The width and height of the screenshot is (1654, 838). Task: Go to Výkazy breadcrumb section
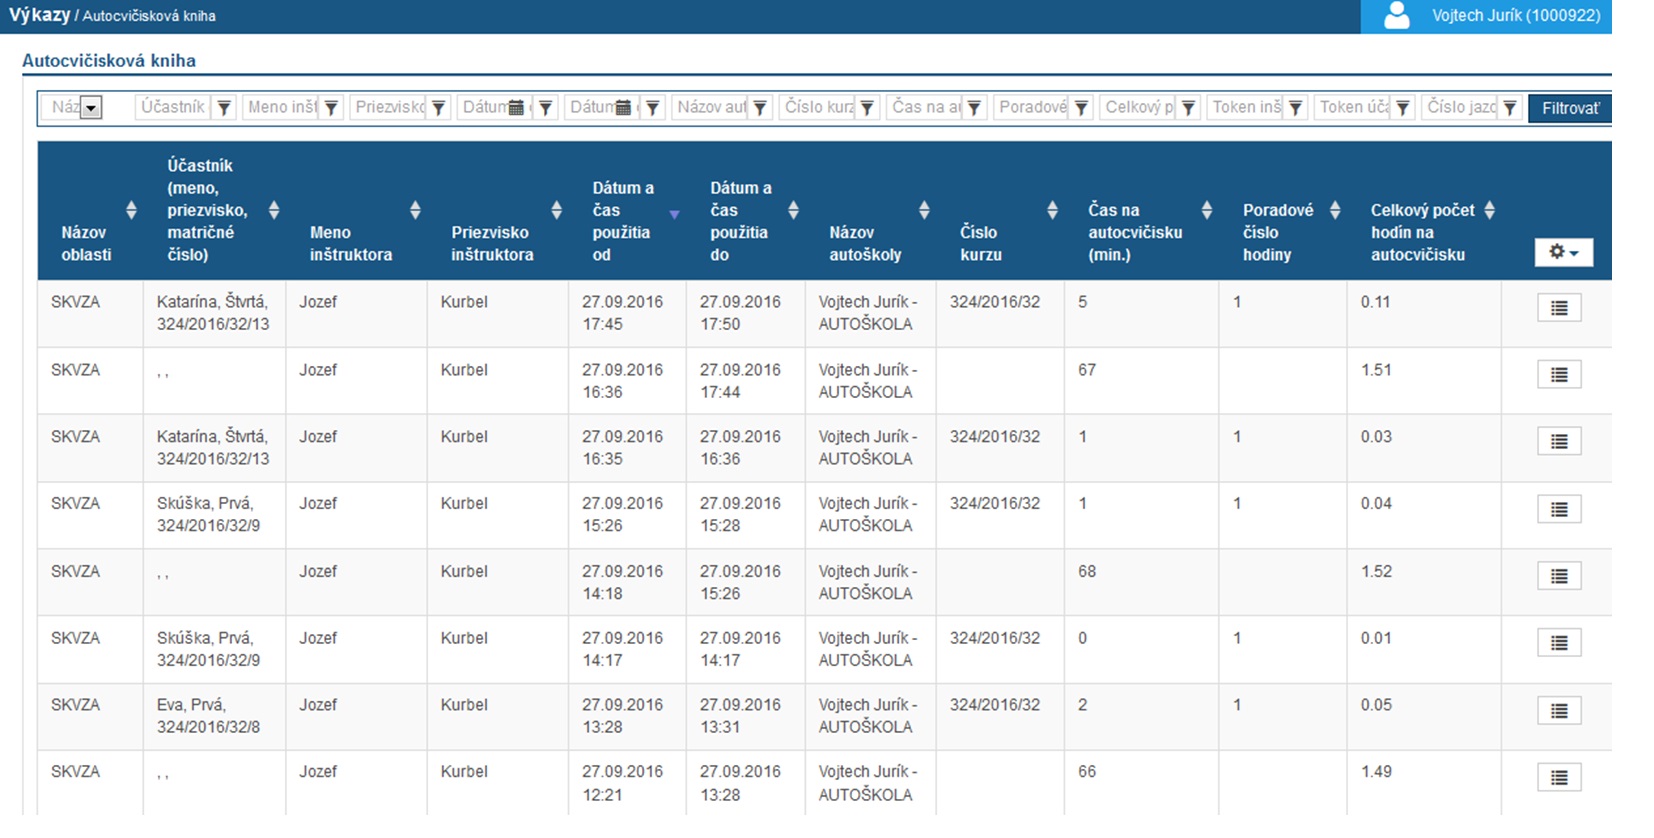pyautogui.click(x=39, y=15)
